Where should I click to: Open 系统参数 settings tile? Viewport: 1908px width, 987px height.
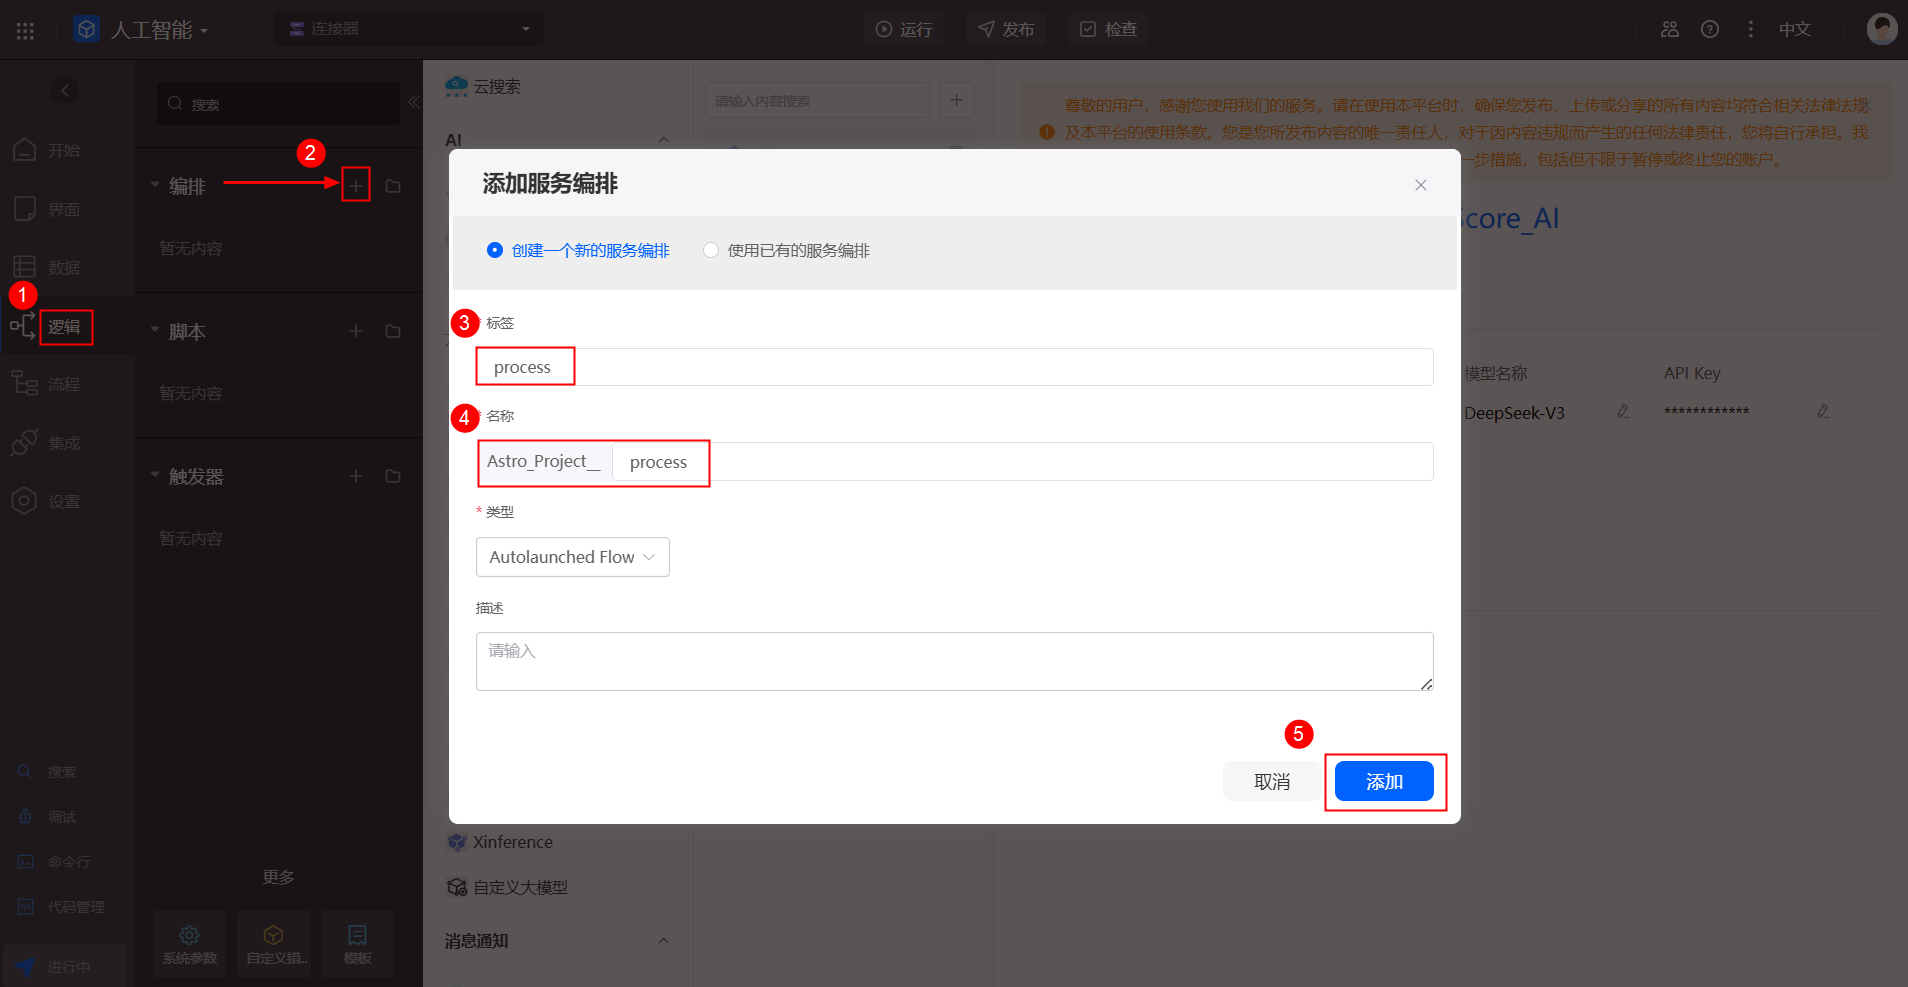189,944
